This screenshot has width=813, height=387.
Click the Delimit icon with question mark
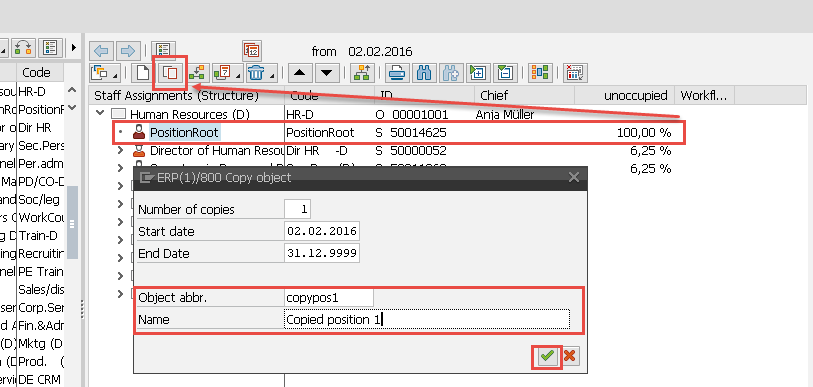[222, 73]
